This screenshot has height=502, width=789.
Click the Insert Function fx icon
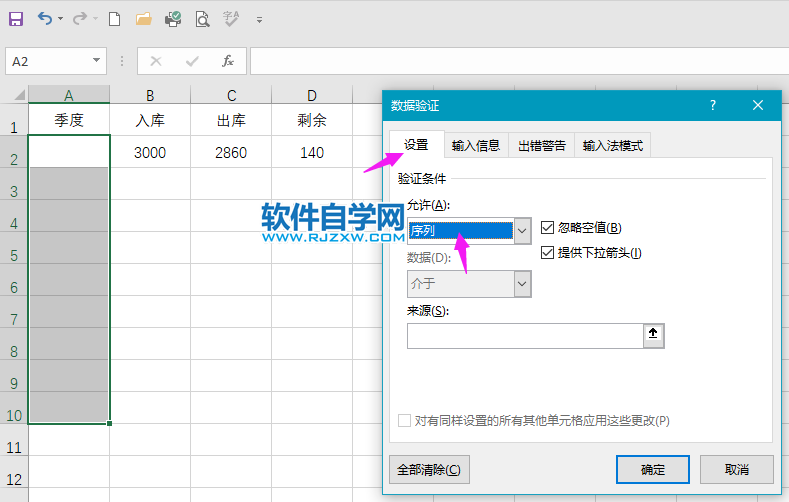tap(228, 61)
